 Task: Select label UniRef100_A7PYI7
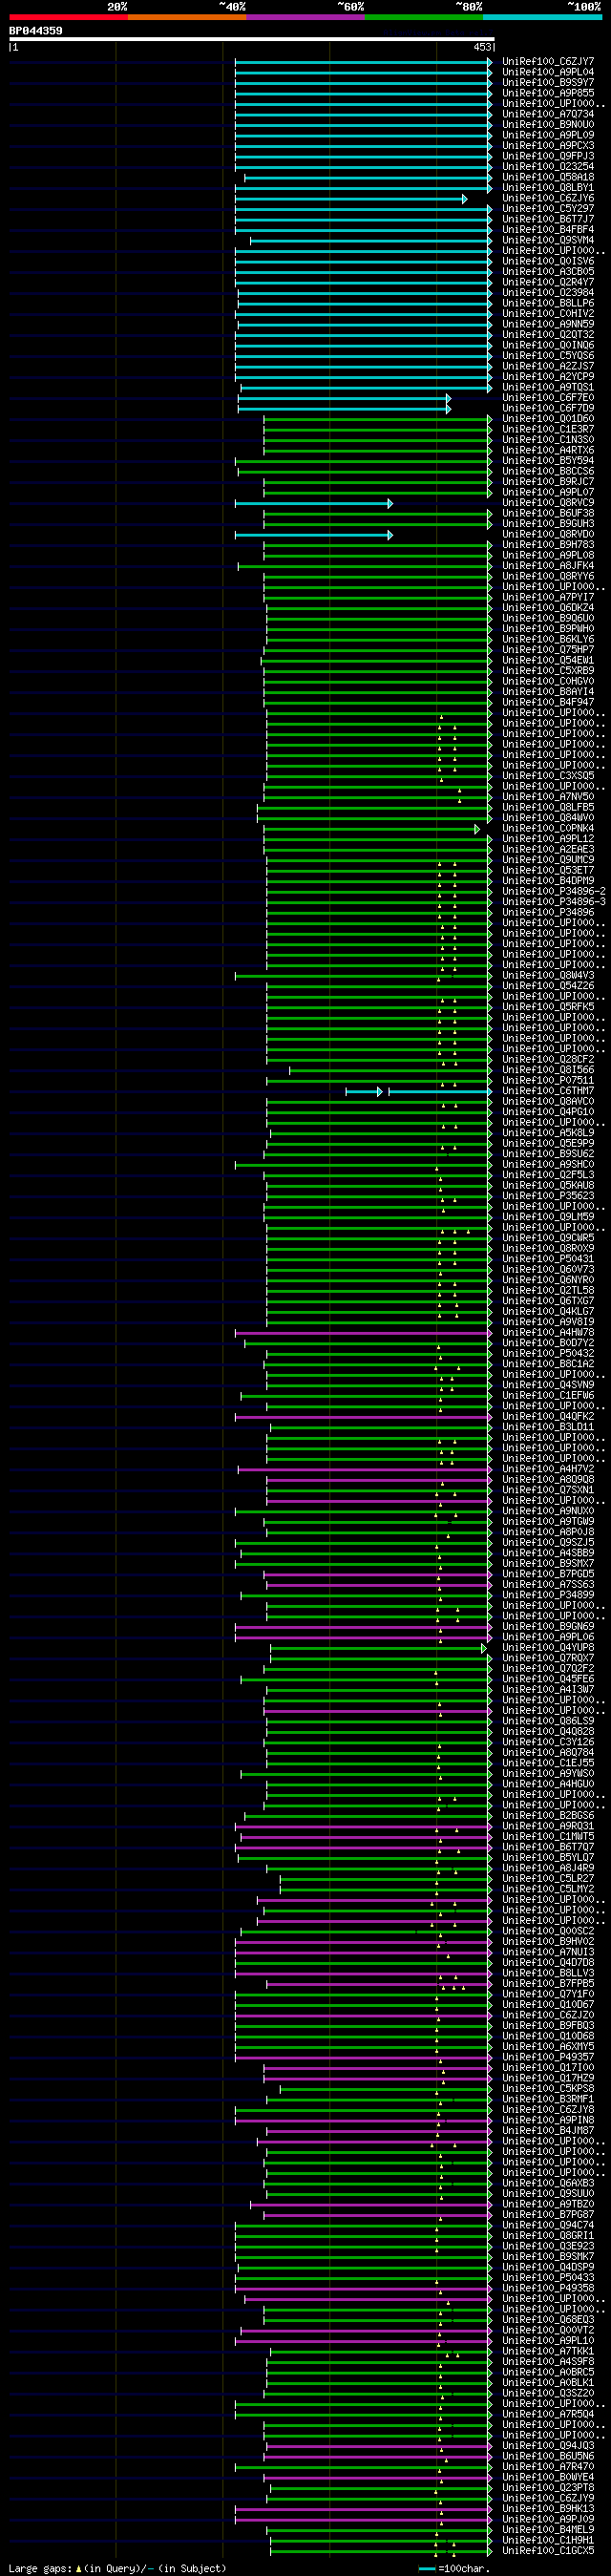coord(548,597)
